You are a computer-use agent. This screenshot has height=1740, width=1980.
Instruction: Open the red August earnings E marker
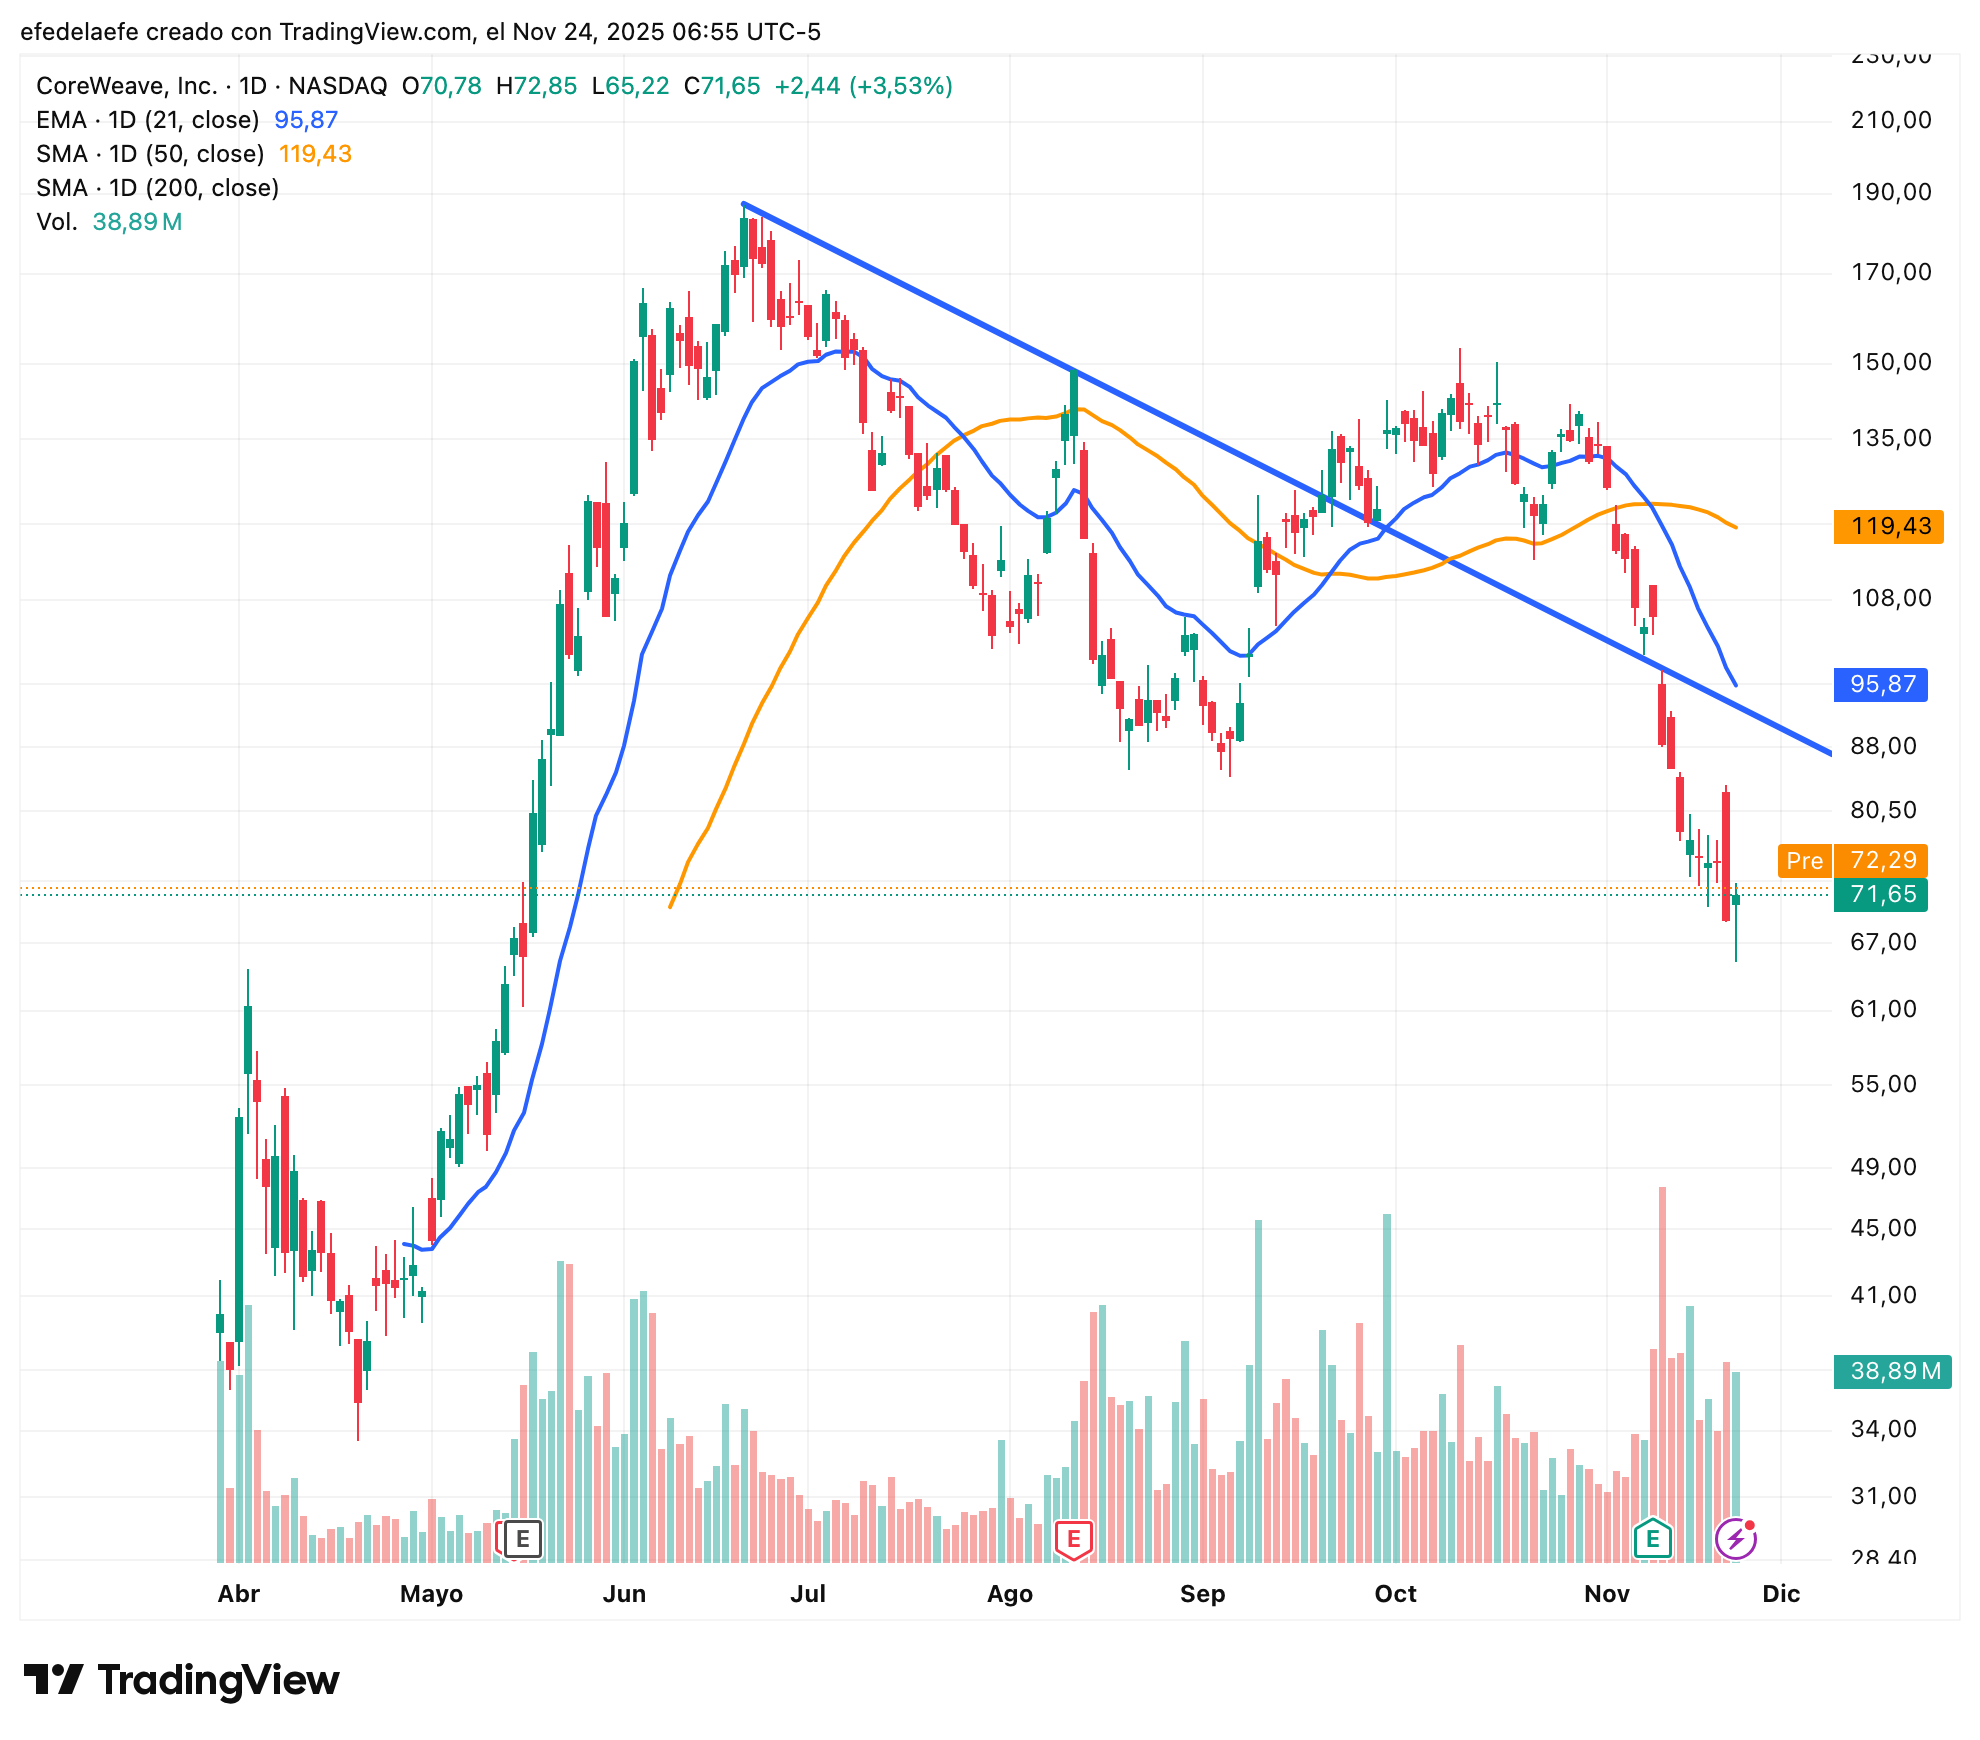pos(1074,1539)
